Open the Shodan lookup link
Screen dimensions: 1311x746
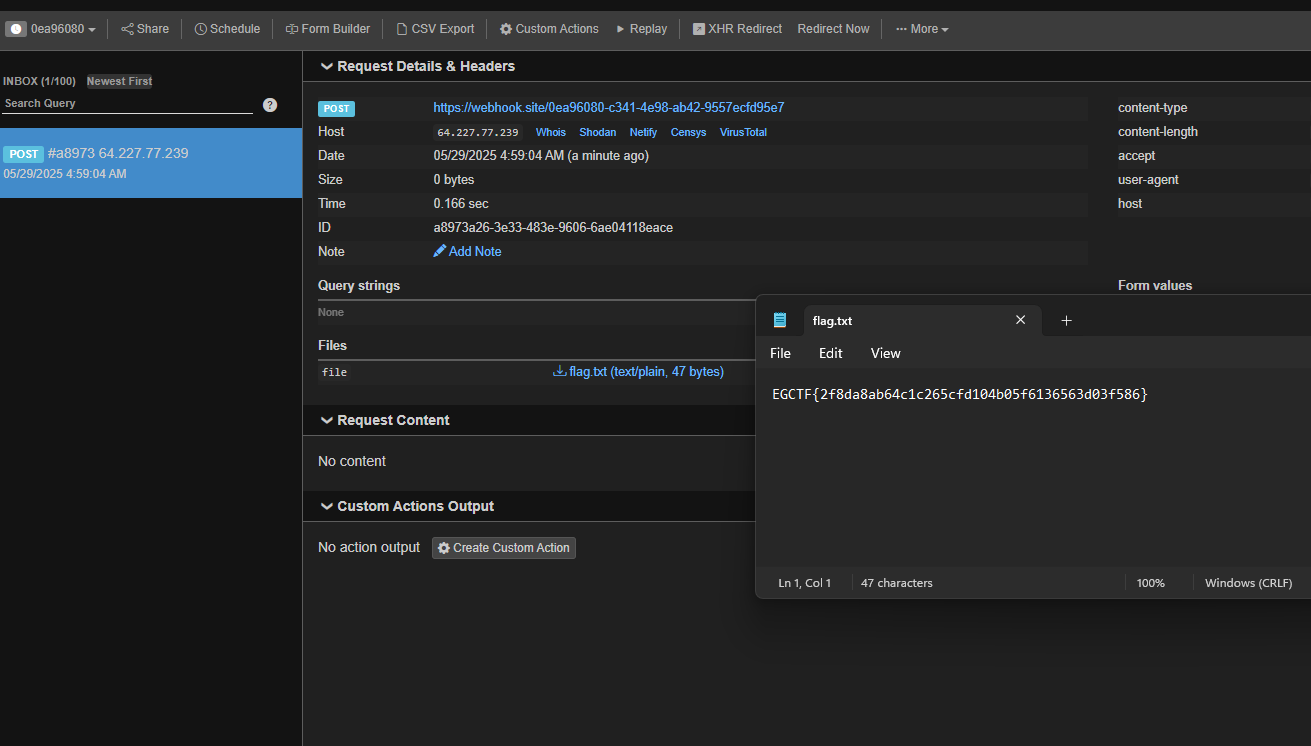pos(598,132)
